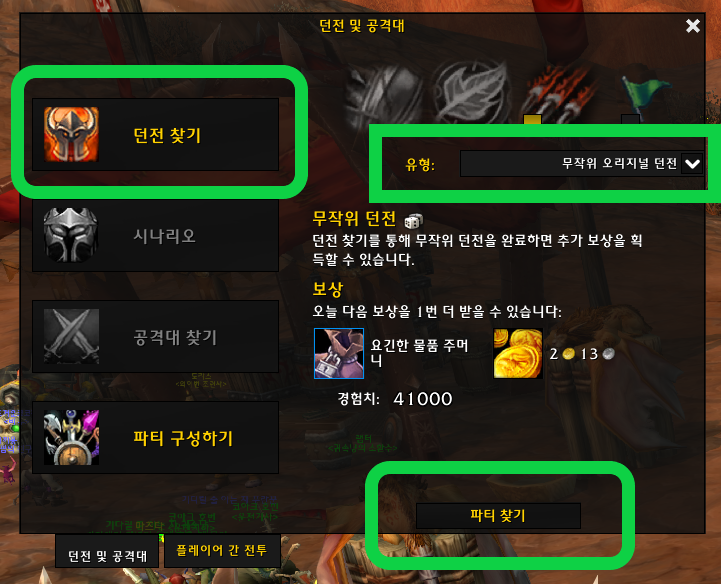Open the 유형 dungeon type dropdown
Viewport: 721px width, 584px height.
[582, 163]
